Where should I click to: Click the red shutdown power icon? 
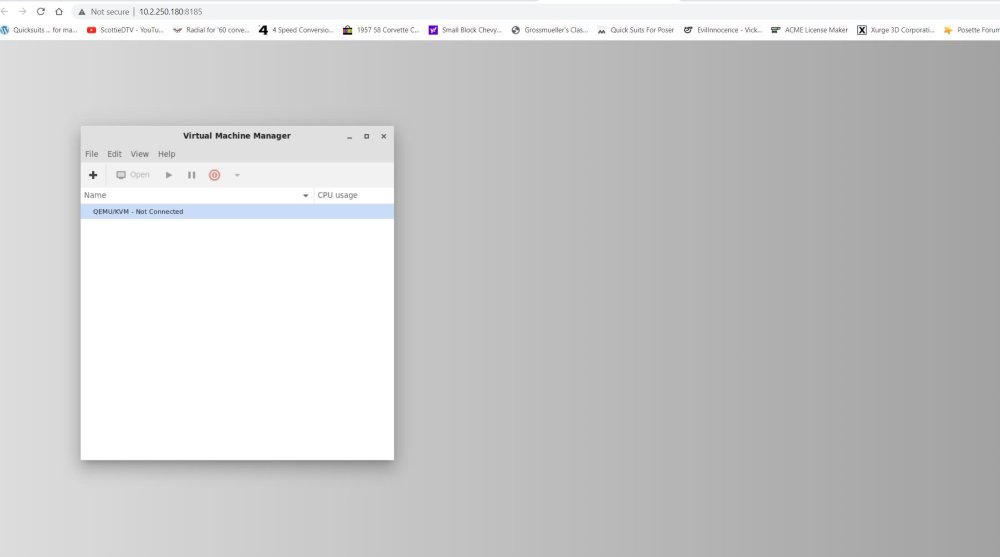[x=214, y=175]
